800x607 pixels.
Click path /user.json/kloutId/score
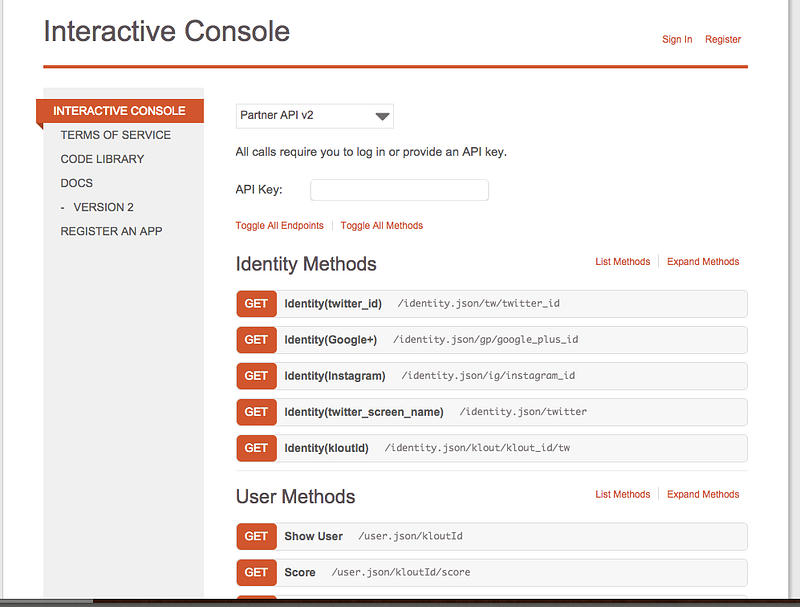(401, 572)
